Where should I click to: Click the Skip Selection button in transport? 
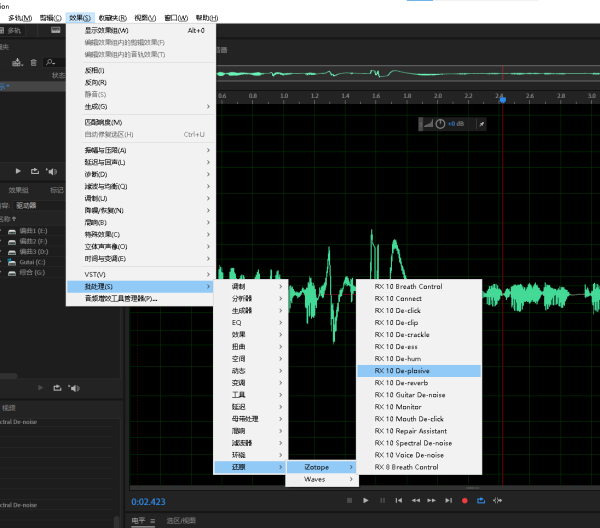pyautogui.click(x=497, y=500)
